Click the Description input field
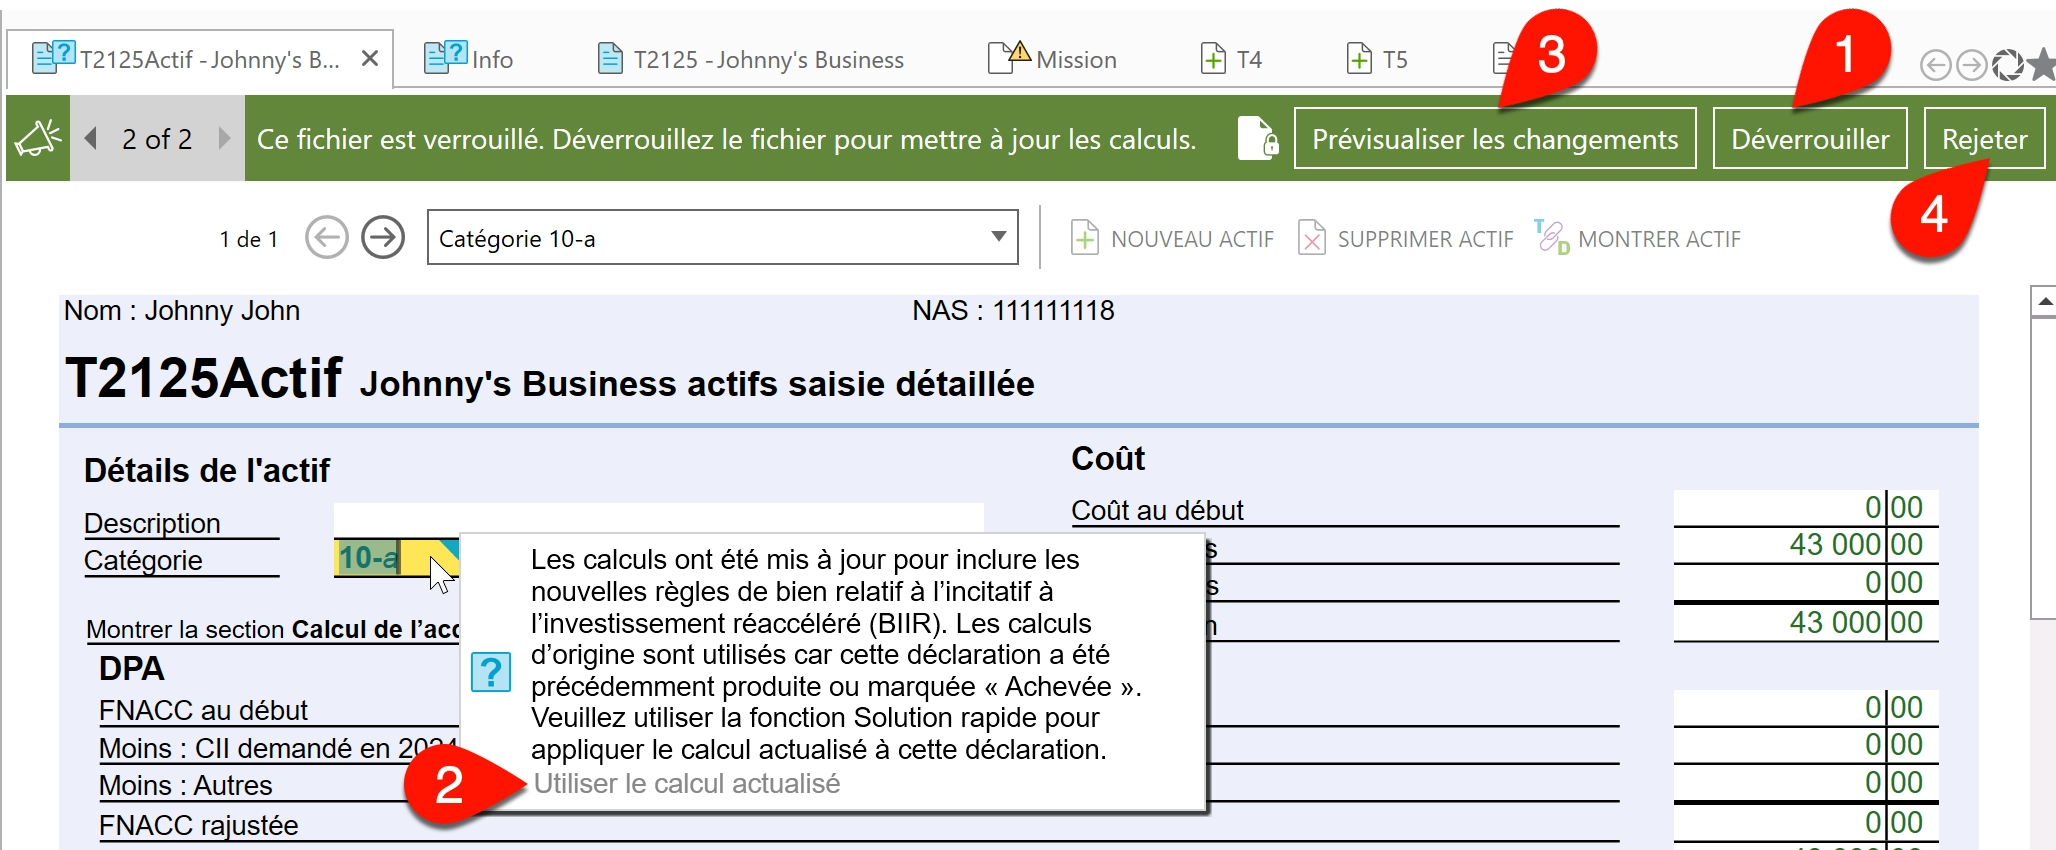 pos(658,518)
